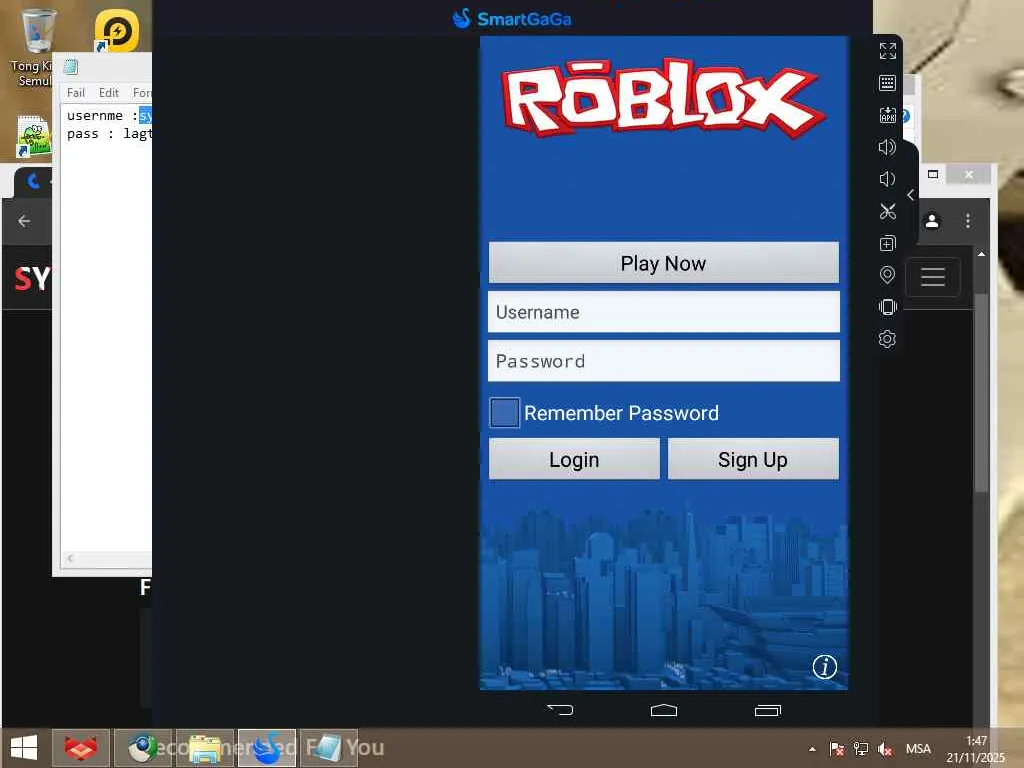Click the browser back arrow
Viewport: 1024px width, 768px height.
coord(24,221)
